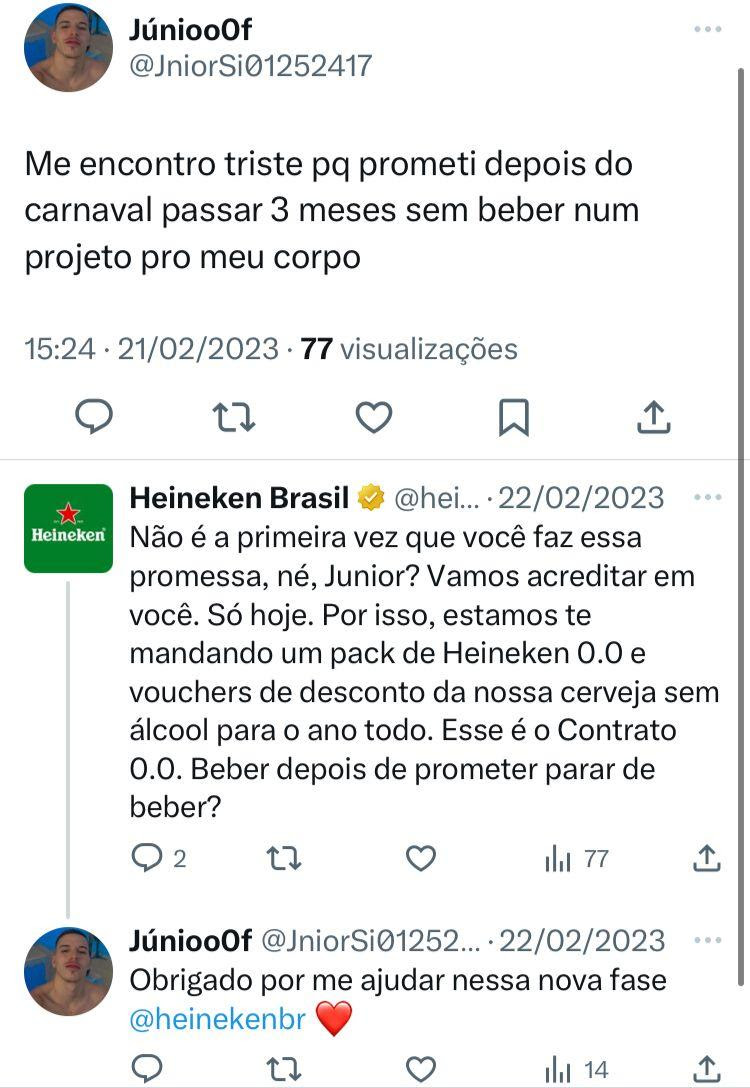Open Heineken Brasil profile picture
The image size is (750, 1088).
pyautogui.click(x=68, y=528)
